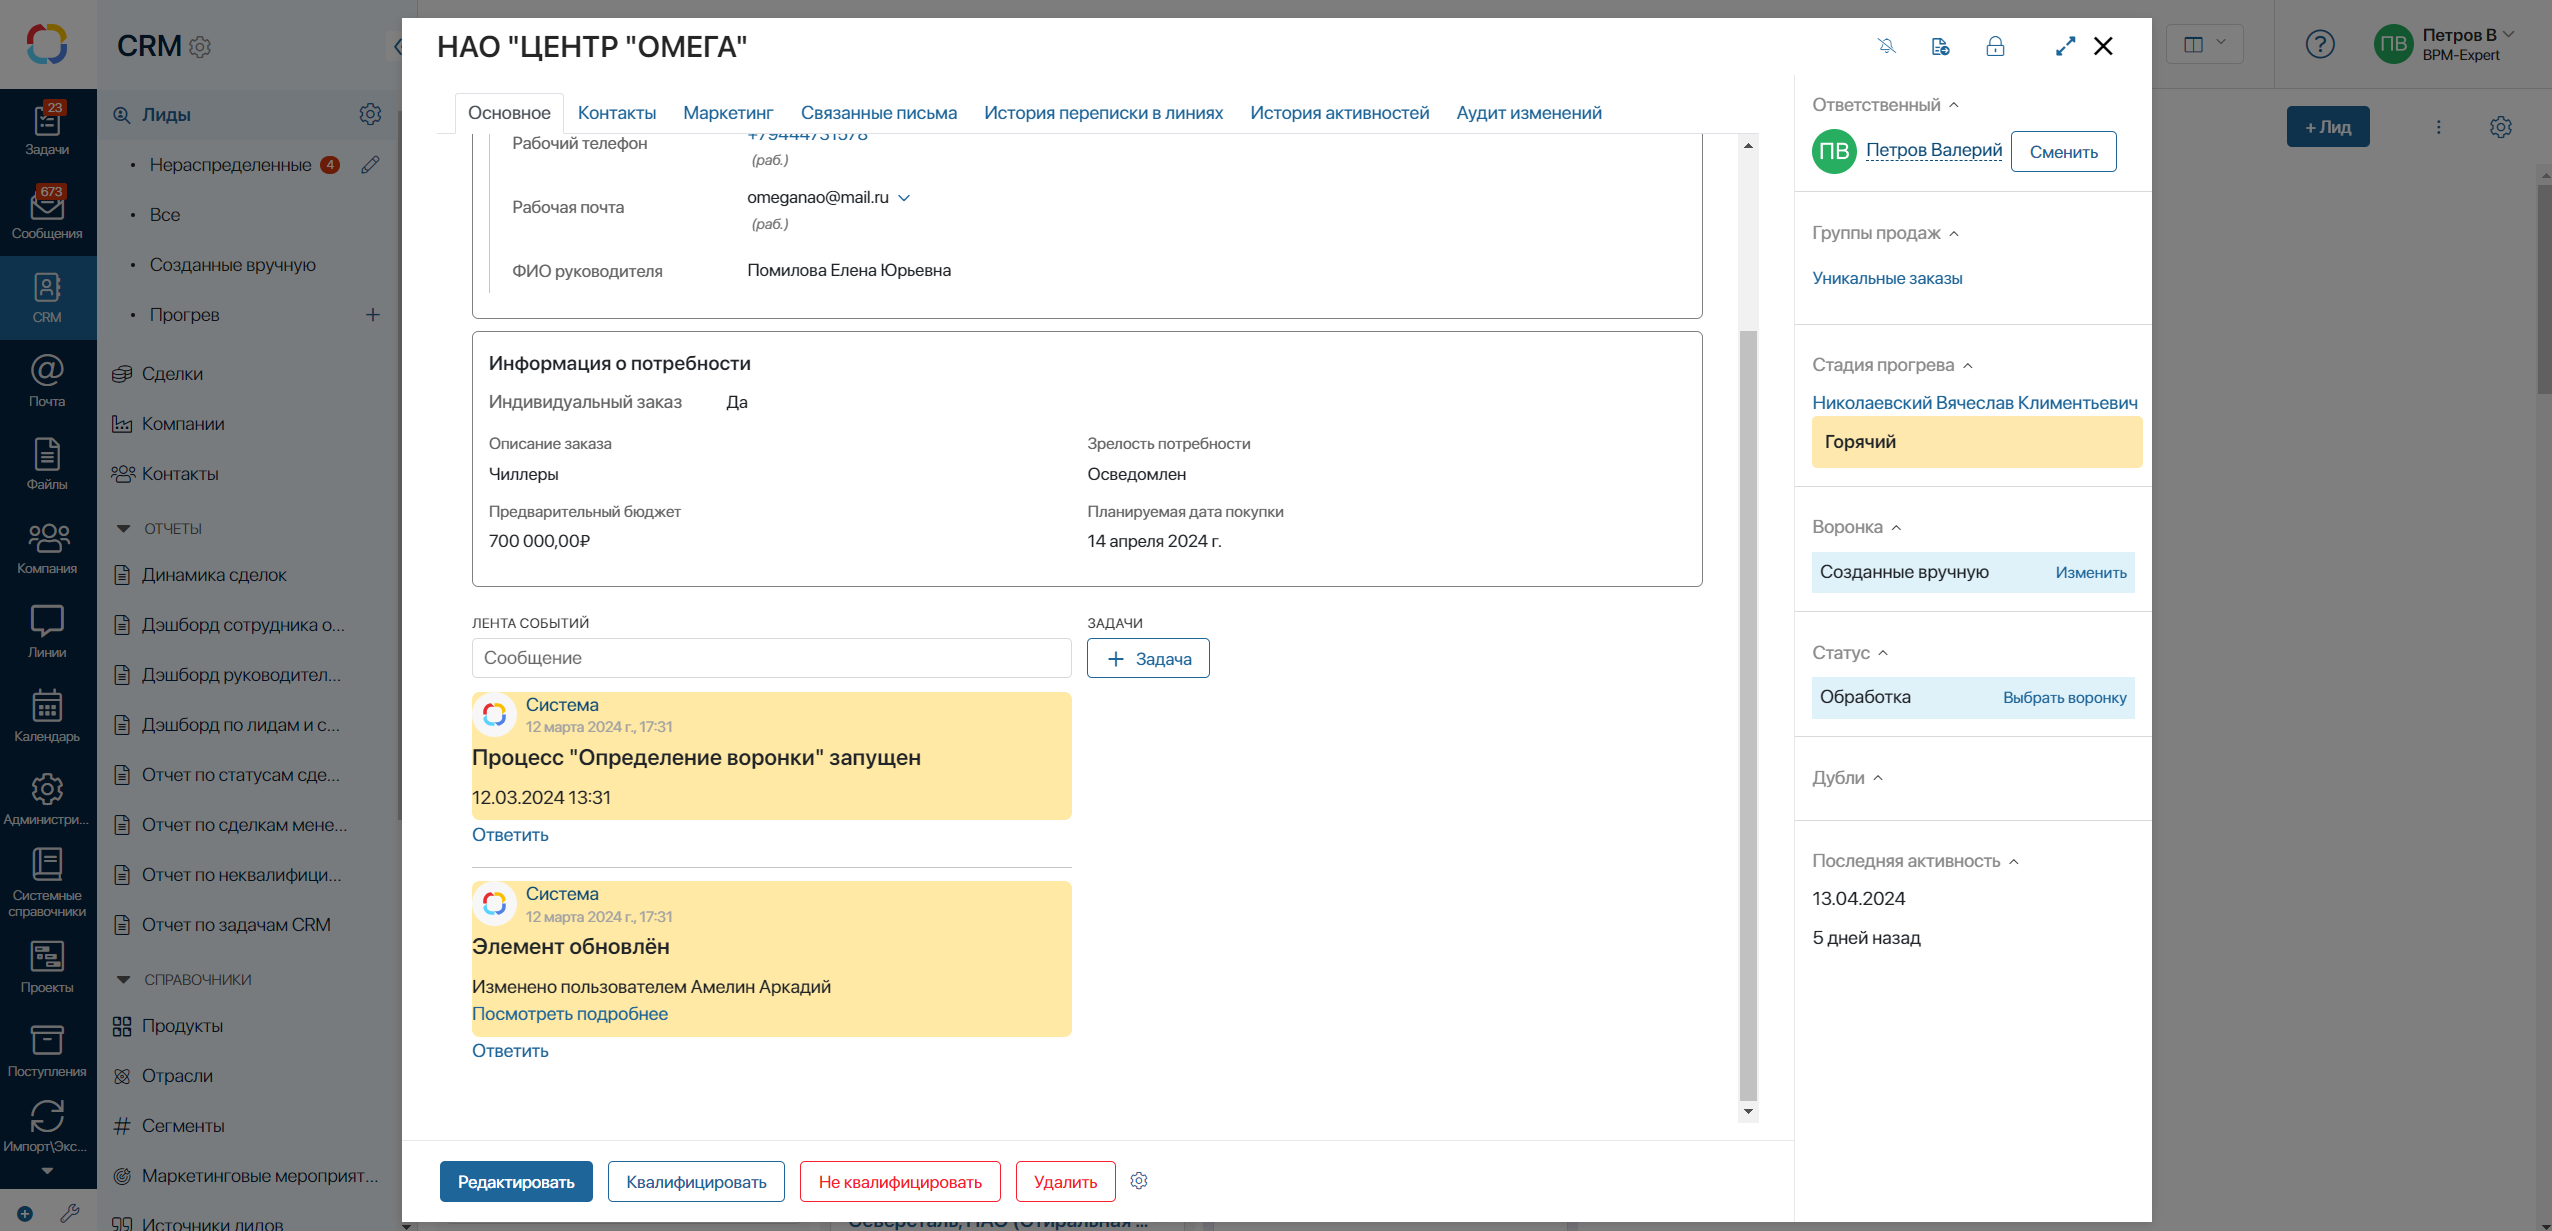The height and width of the screenshot is (1231, 2552).
Task: Open Календарь section in sidebar
Action: pyautogui.click(x=47, y=716)
